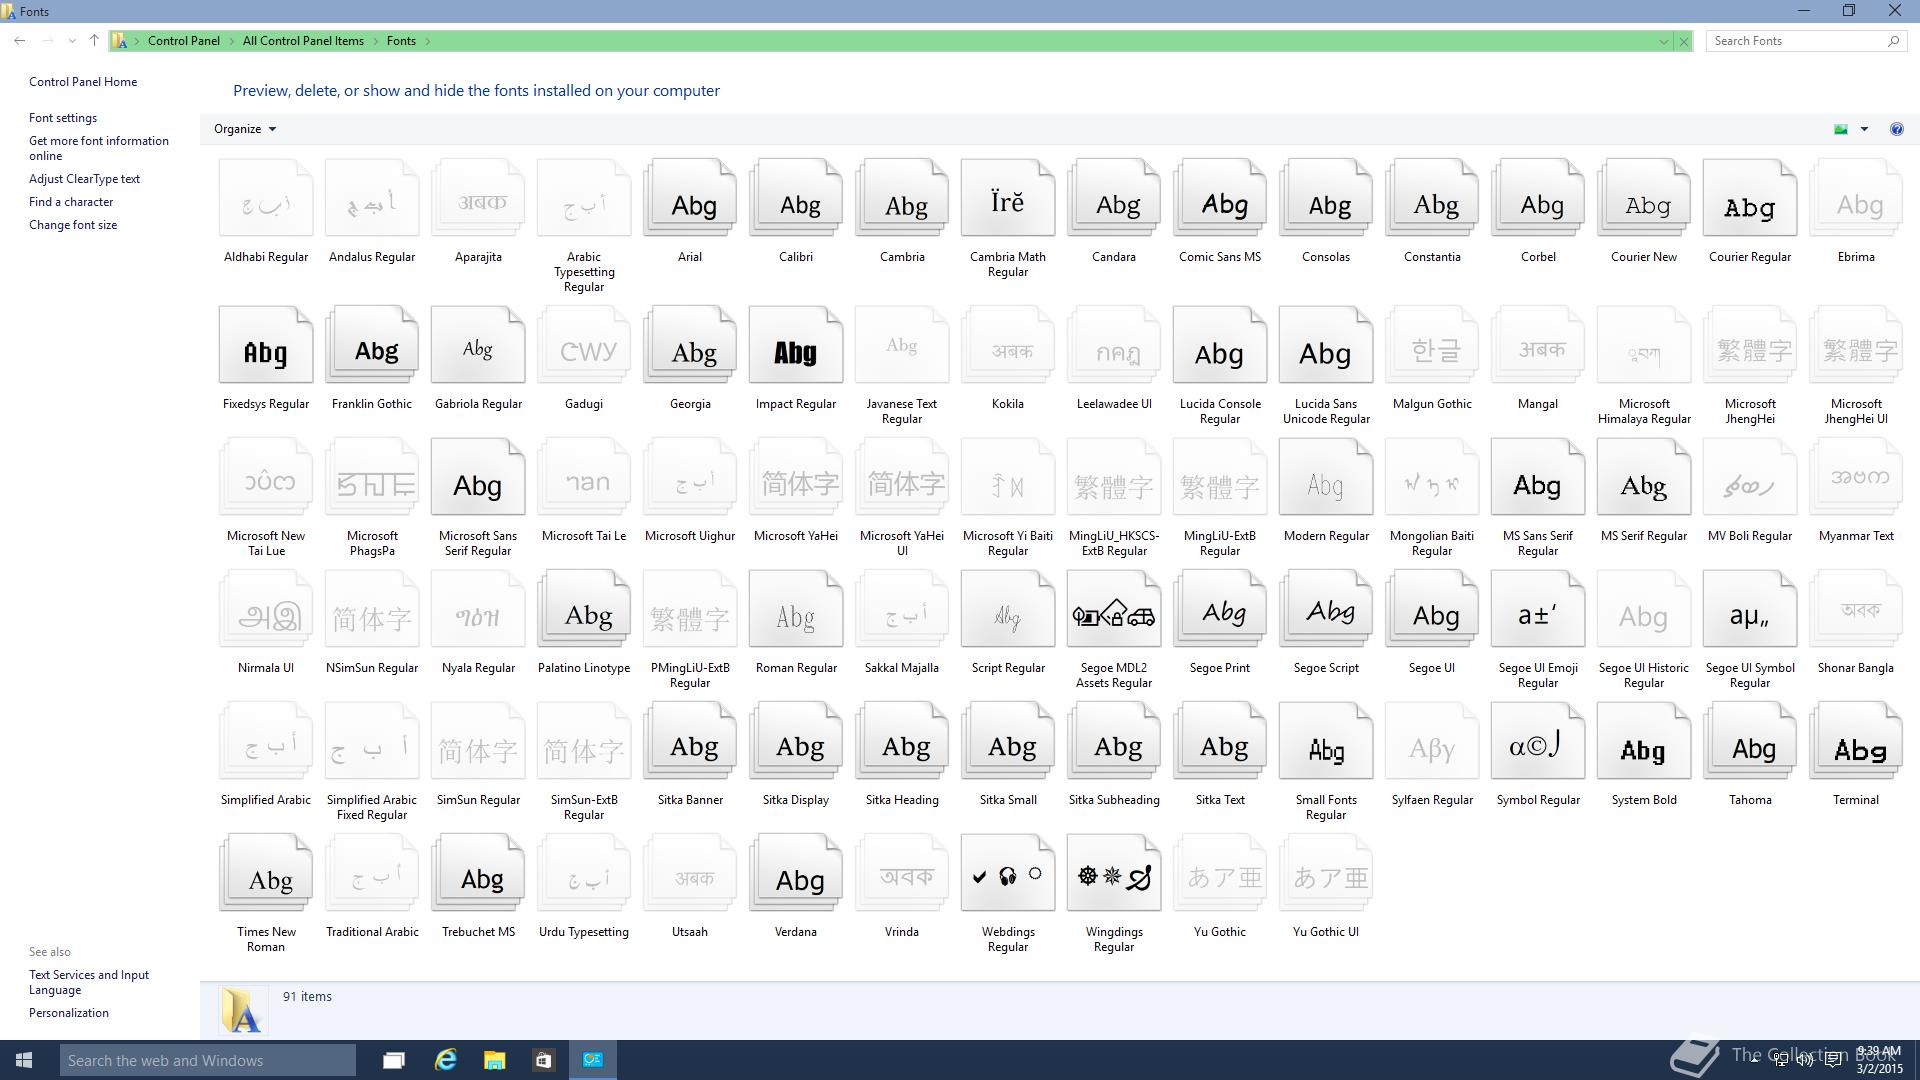Screen dimensions: 1920x1080
Task: Select the Malgun Gothic font icon
Action: coord(1432,345)
